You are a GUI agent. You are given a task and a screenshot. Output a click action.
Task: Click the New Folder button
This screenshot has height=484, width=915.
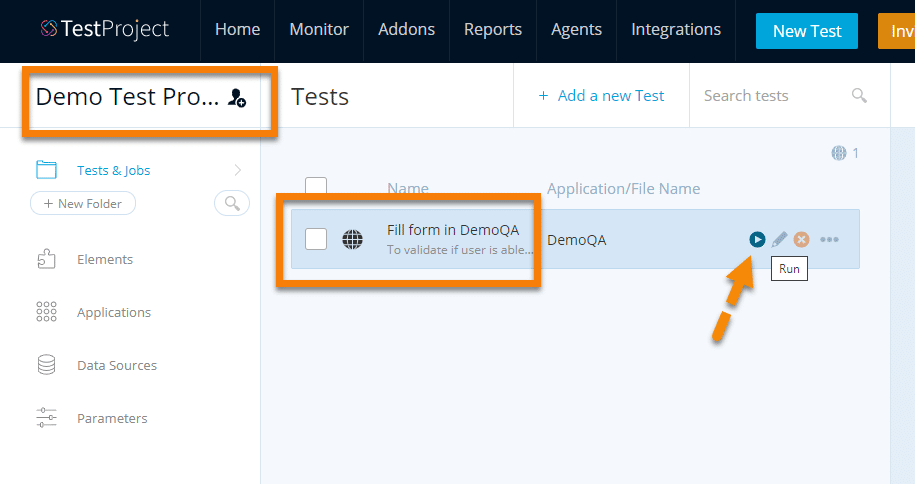coord(83,203)
